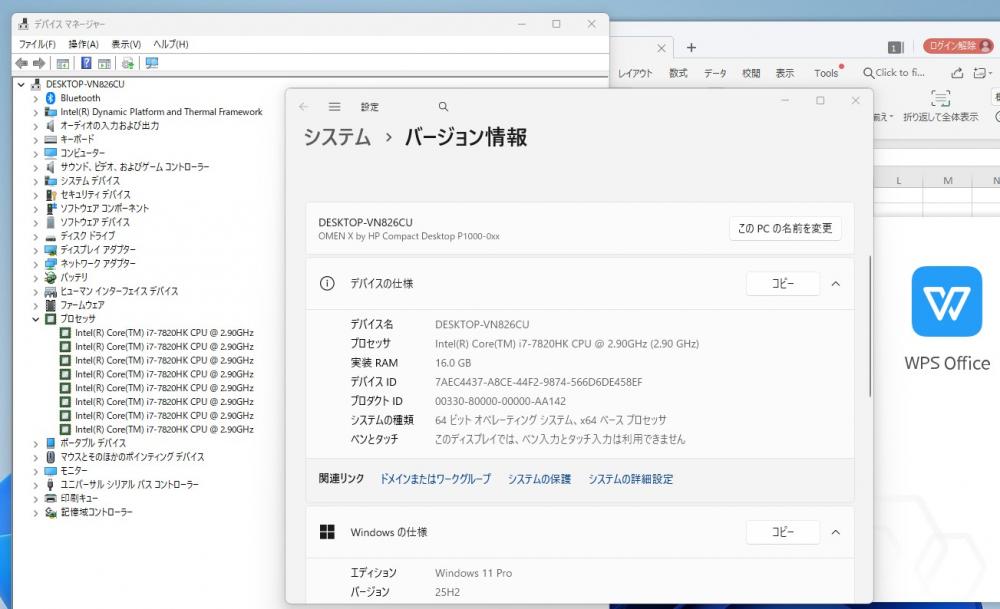Open the WPS dropdown next to share icon
The image size is (1000, 609).
point(983,73)
